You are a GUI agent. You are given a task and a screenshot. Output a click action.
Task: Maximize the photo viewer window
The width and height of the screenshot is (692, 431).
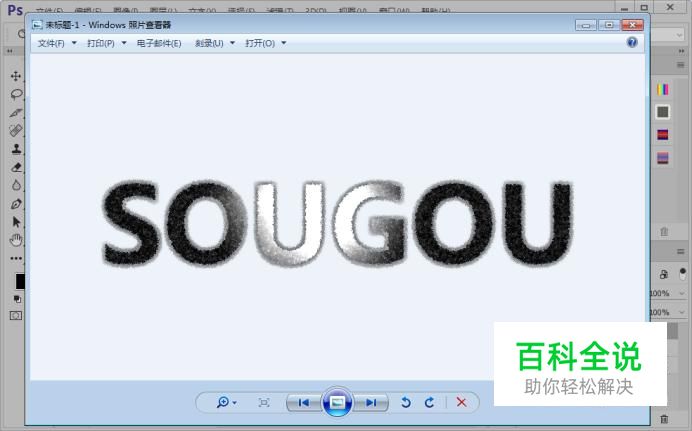[609, 25]
